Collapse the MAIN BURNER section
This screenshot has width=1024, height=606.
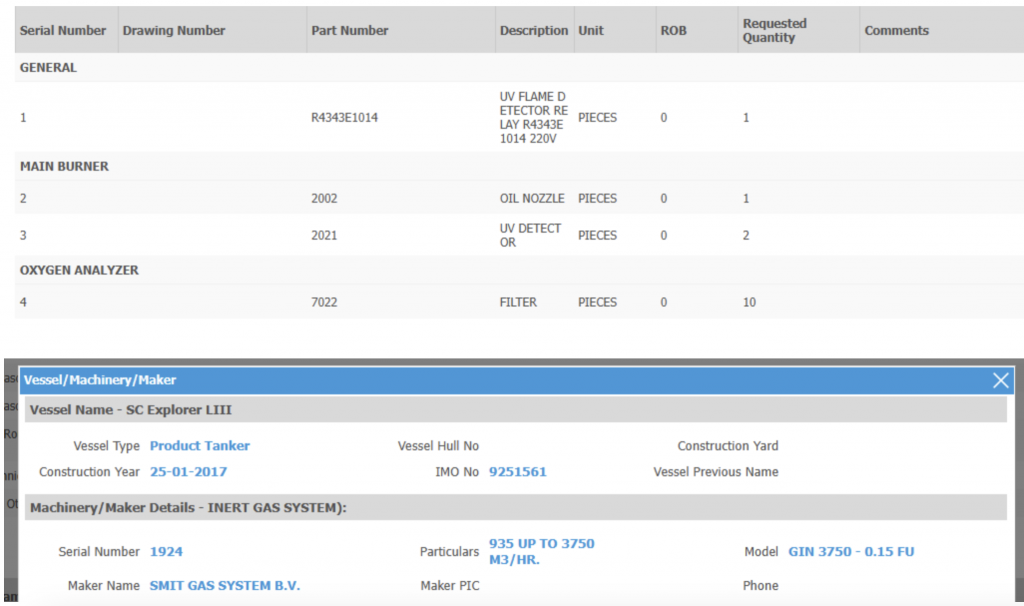(x=64, y=166)
